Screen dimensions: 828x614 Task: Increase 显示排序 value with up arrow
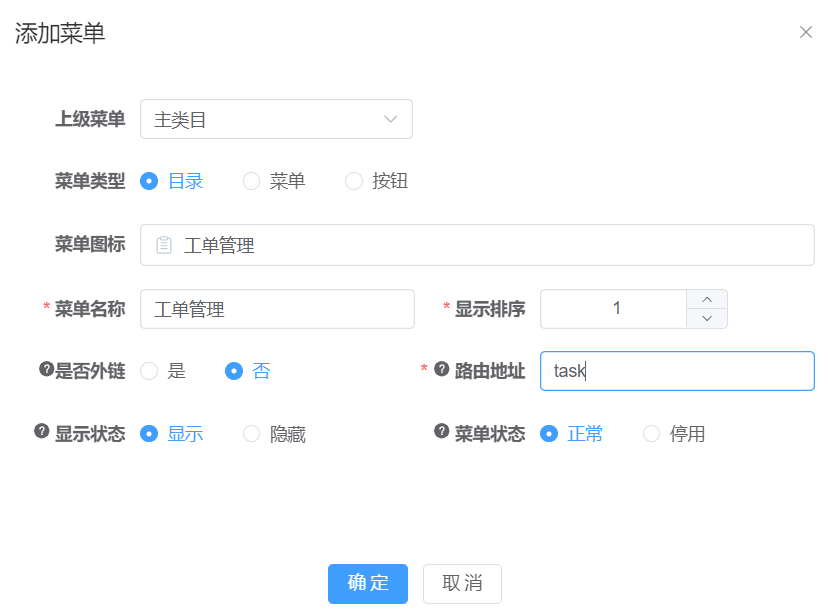tap(706, 299)
